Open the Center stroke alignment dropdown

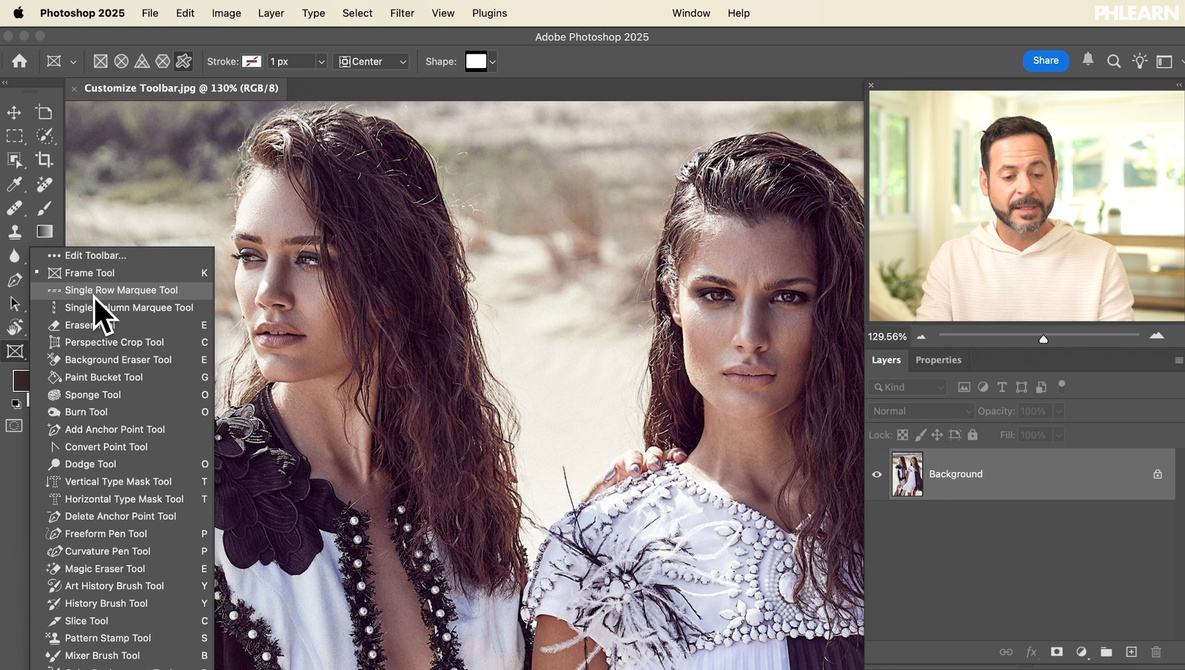(x=372, y=62)
